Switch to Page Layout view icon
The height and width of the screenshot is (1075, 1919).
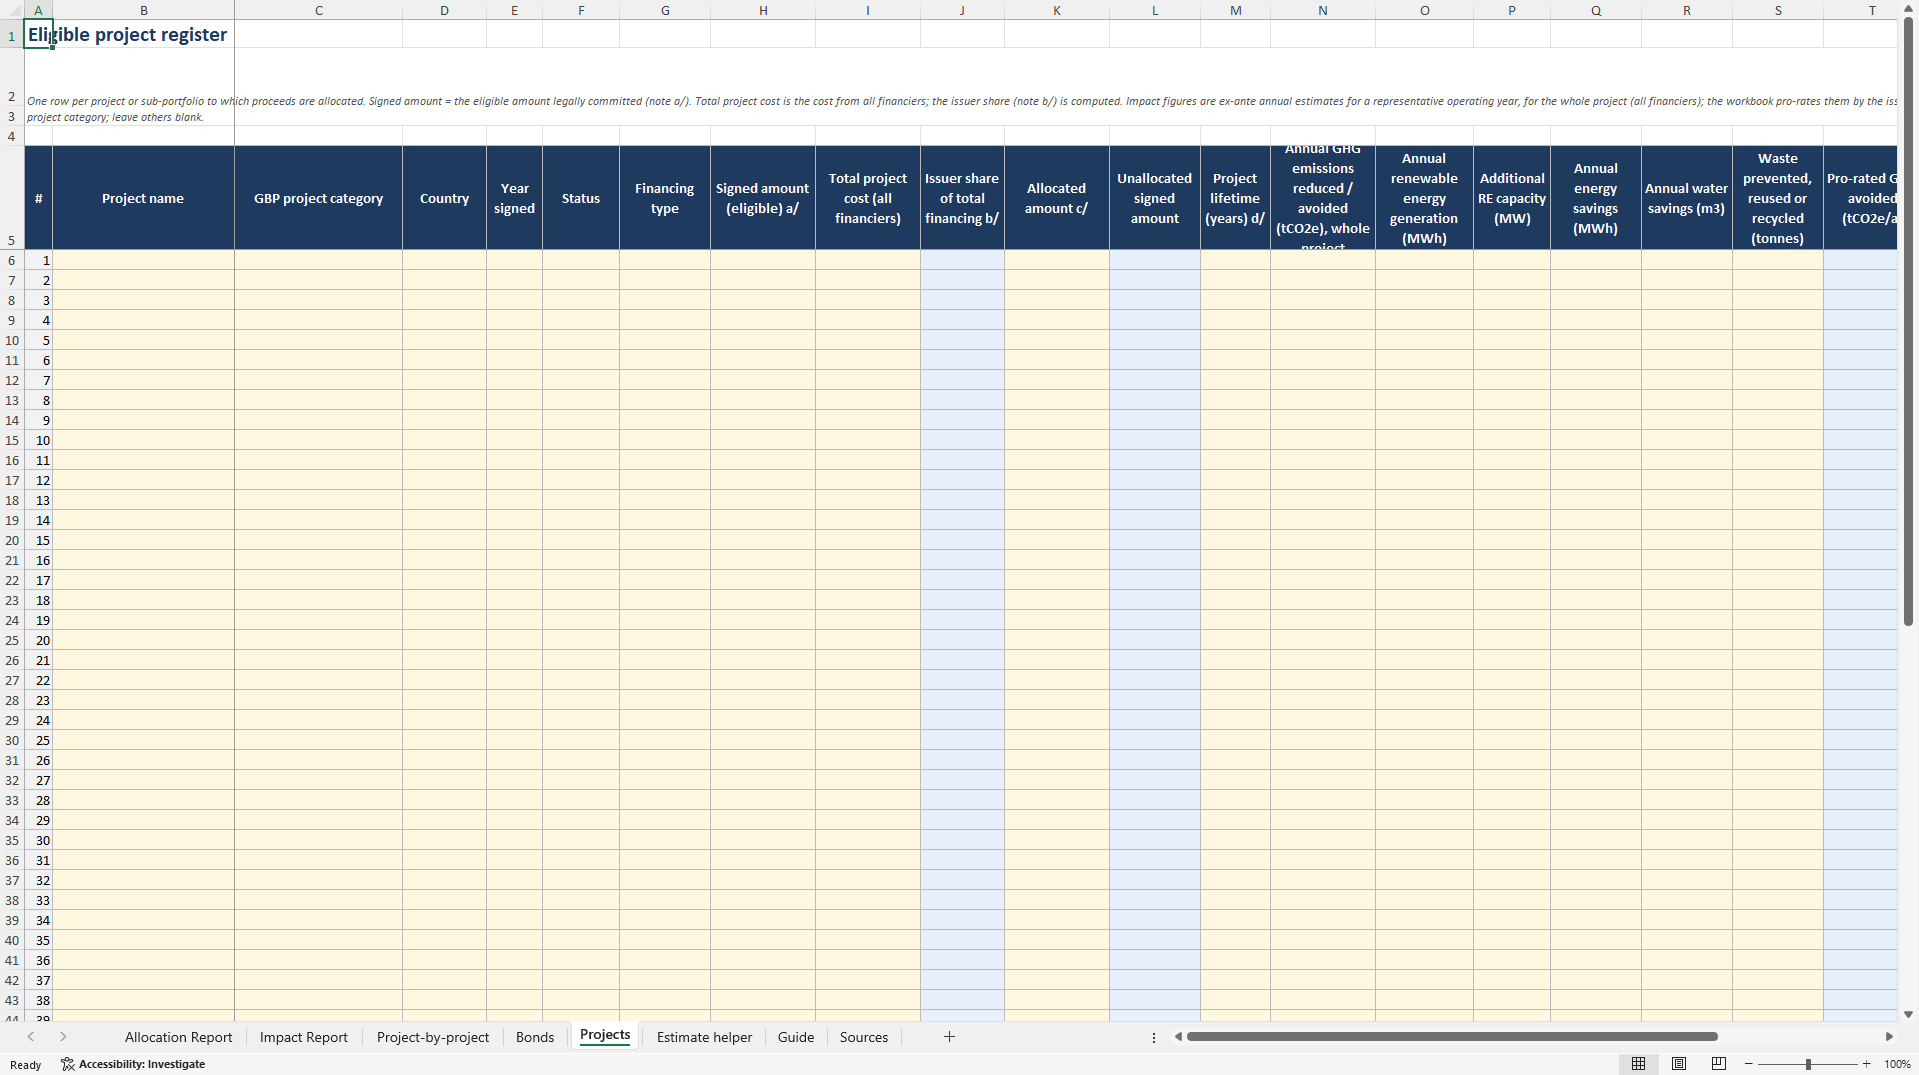click(1679, 1064)
